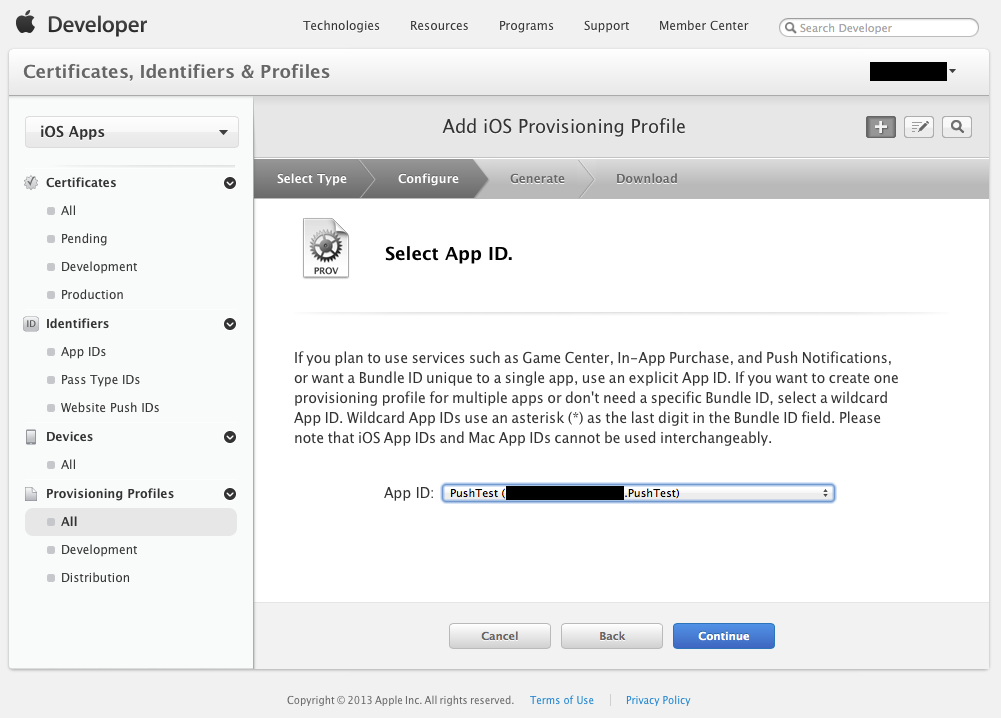
Task: Select All under Certificates
Action: pos(68,211)
